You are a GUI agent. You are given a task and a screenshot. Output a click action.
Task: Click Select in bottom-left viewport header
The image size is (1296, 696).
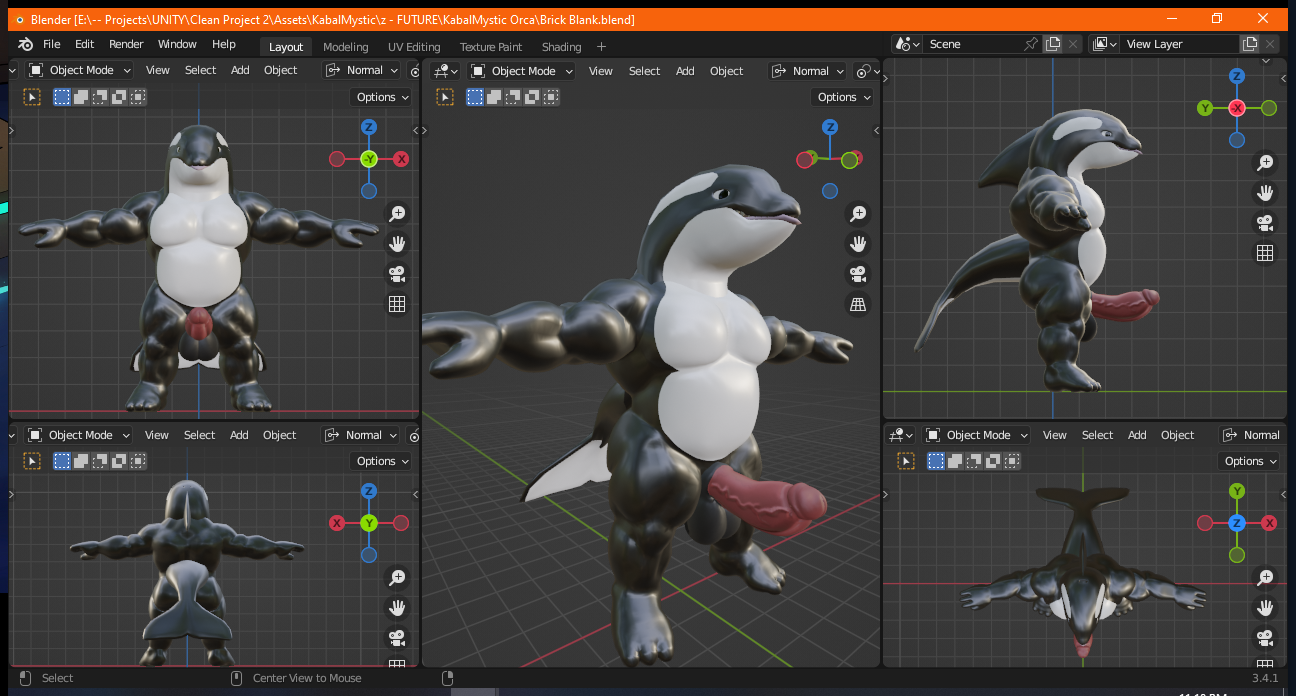click(x=199, y=435)
